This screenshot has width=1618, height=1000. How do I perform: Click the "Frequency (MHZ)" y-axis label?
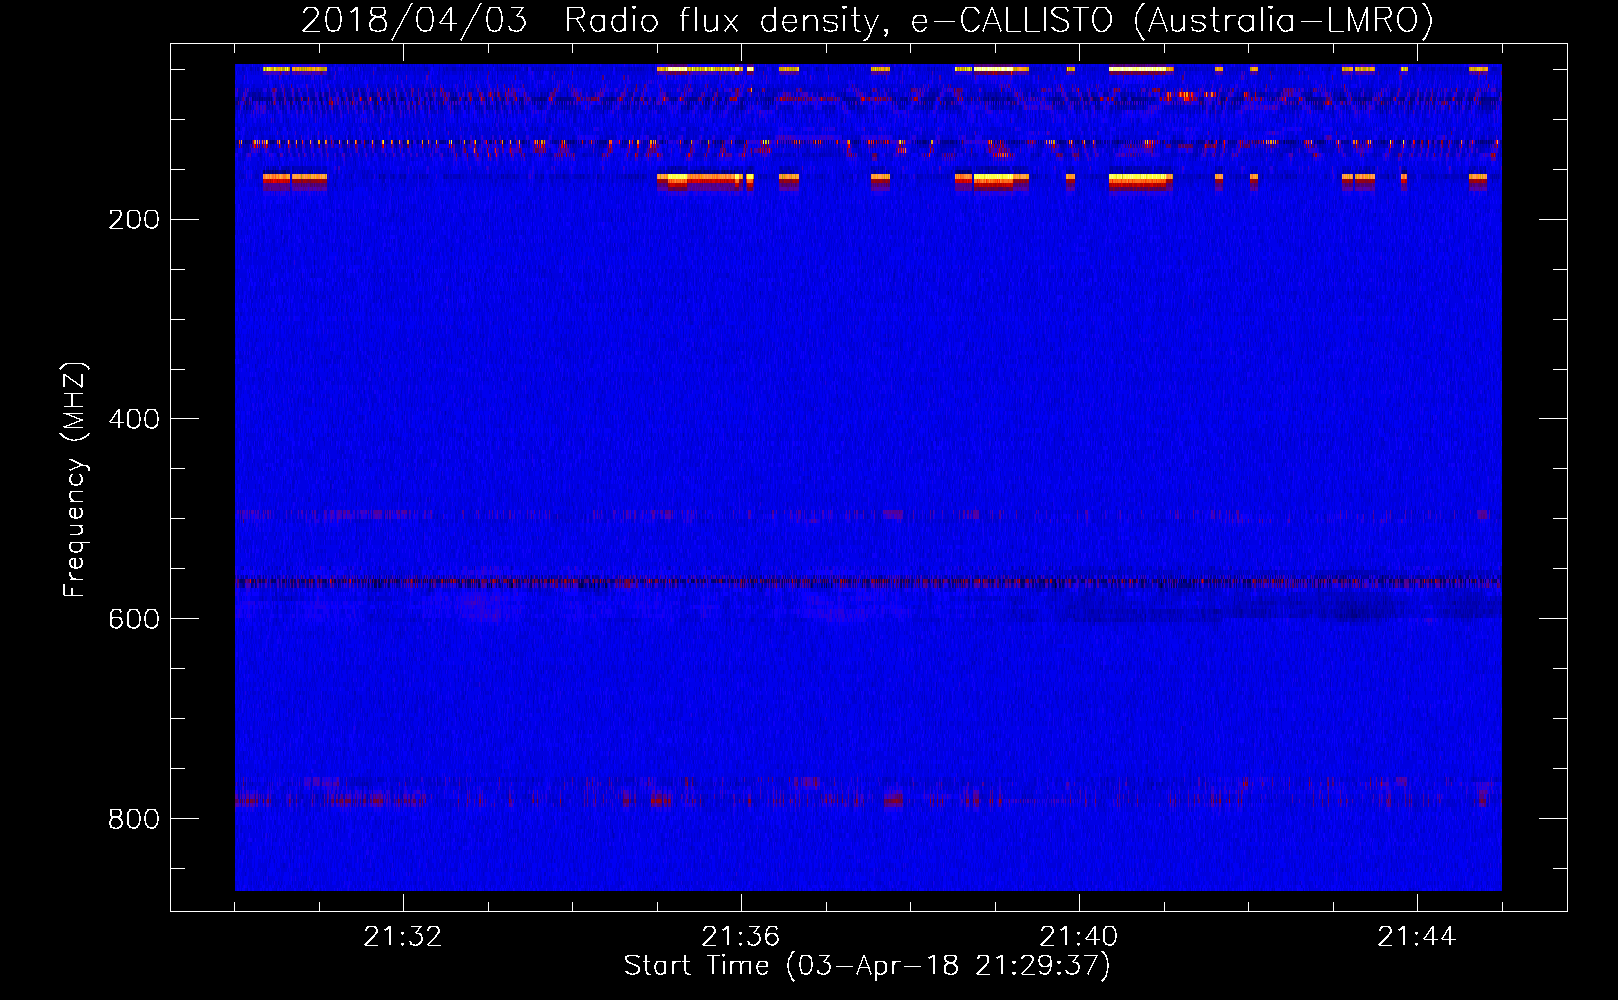coord(75,479)
